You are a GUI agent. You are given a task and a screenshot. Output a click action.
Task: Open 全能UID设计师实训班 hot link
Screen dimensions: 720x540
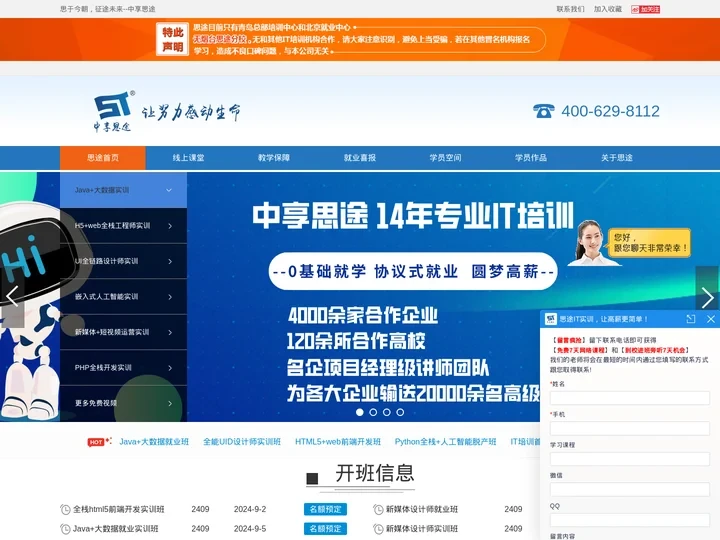point(242,442)
